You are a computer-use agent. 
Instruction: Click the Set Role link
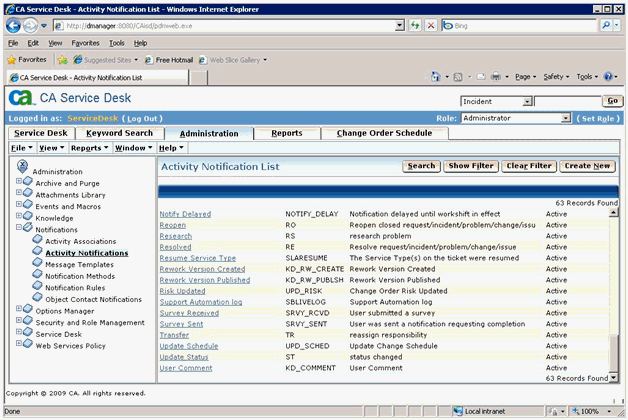click(x=598, y=119)
